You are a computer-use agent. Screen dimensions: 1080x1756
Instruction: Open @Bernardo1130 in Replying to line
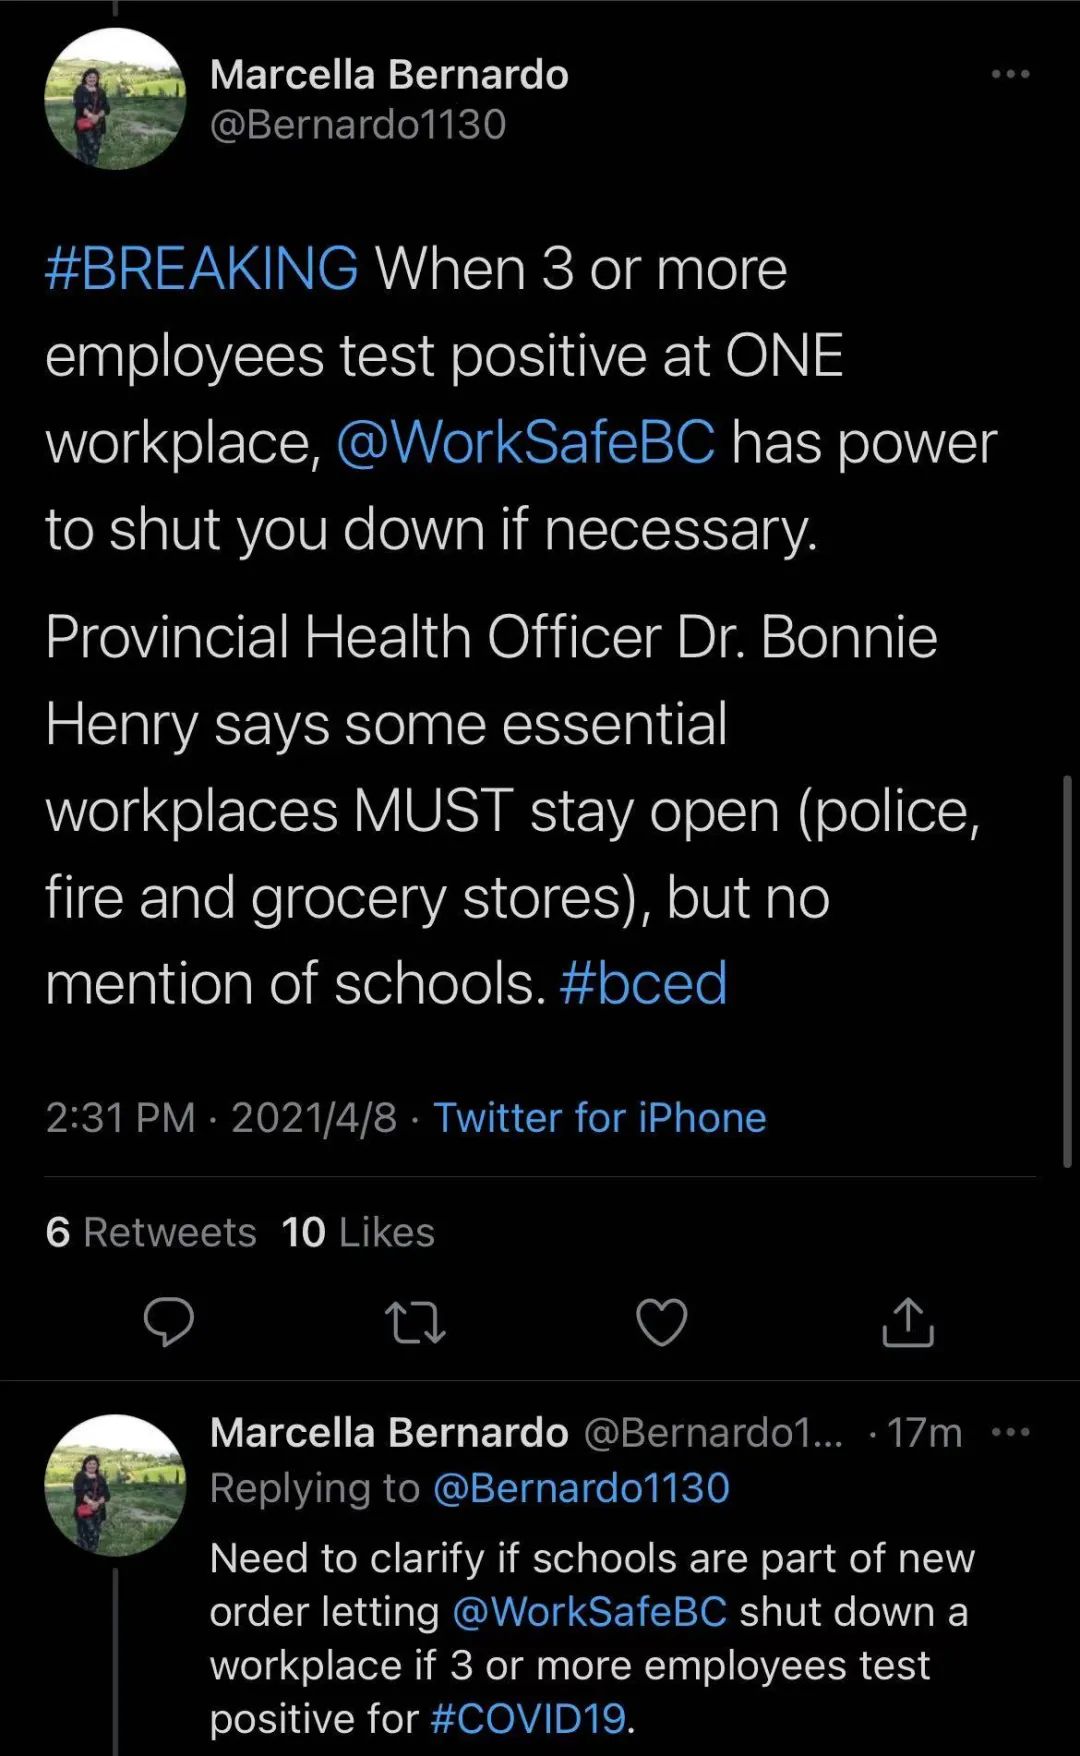pos(581,1488)
